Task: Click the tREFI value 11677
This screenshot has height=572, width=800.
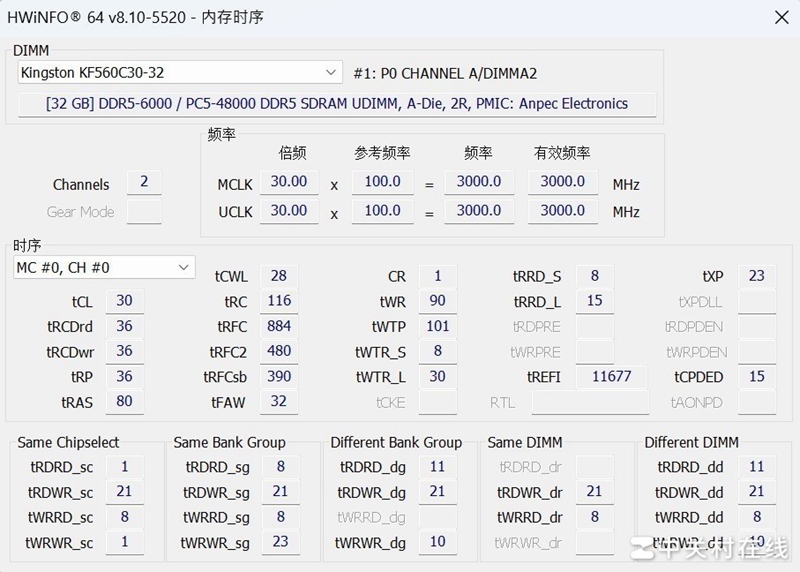Action: tap(612, 377)
